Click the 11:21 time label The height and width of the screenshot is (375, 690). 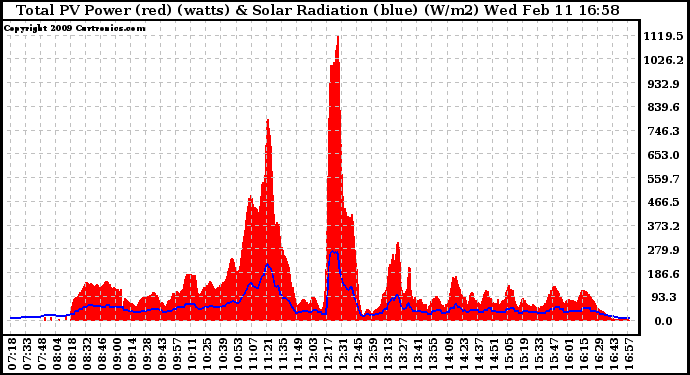click(x=268, y=354)
